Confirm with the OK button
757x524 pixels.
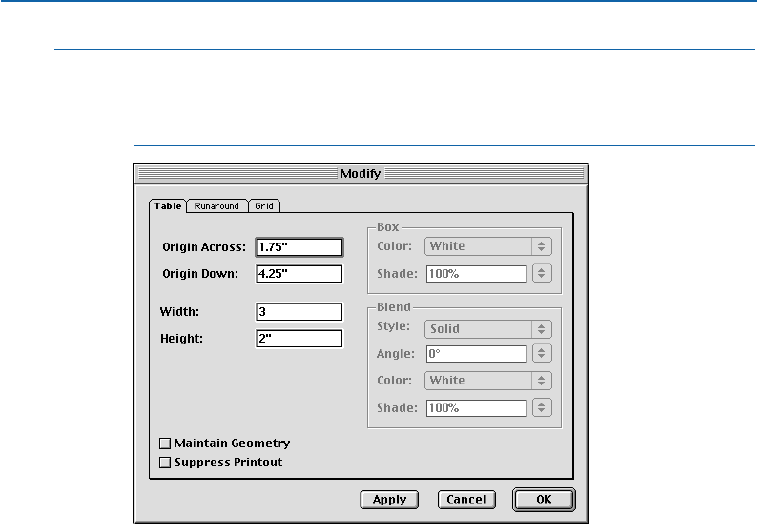544,499
